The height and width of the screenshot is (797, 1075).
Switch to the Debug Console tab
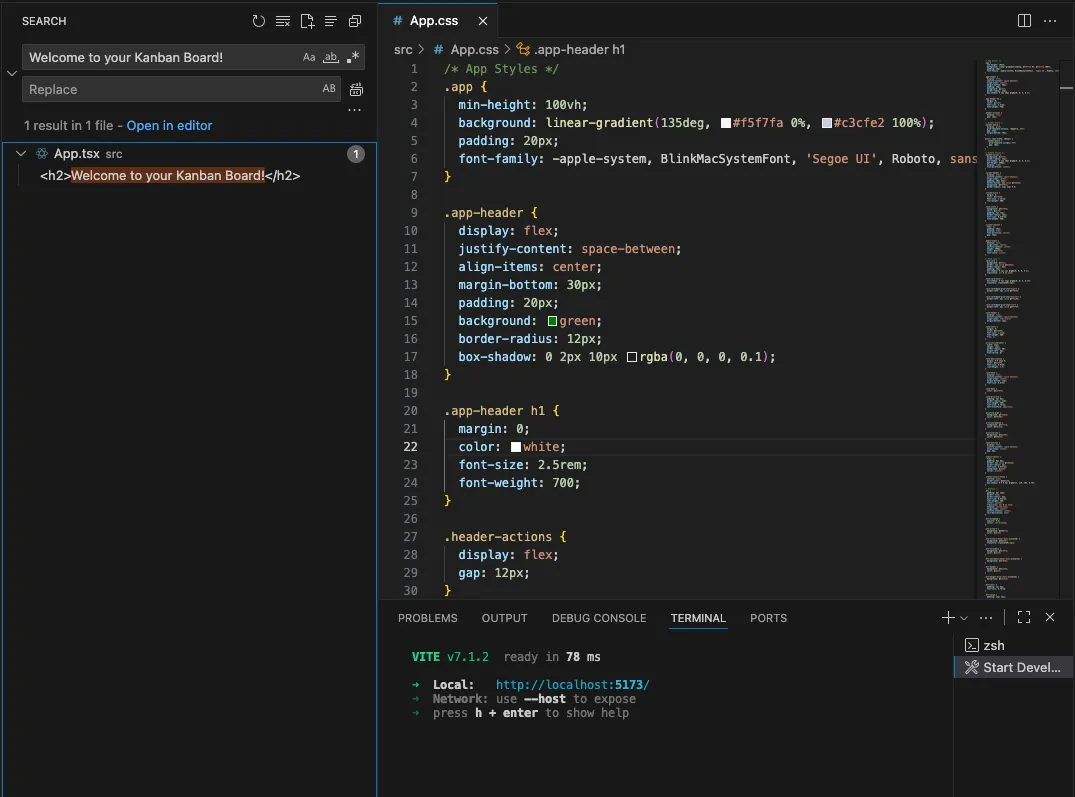click(x=599, y=618)
